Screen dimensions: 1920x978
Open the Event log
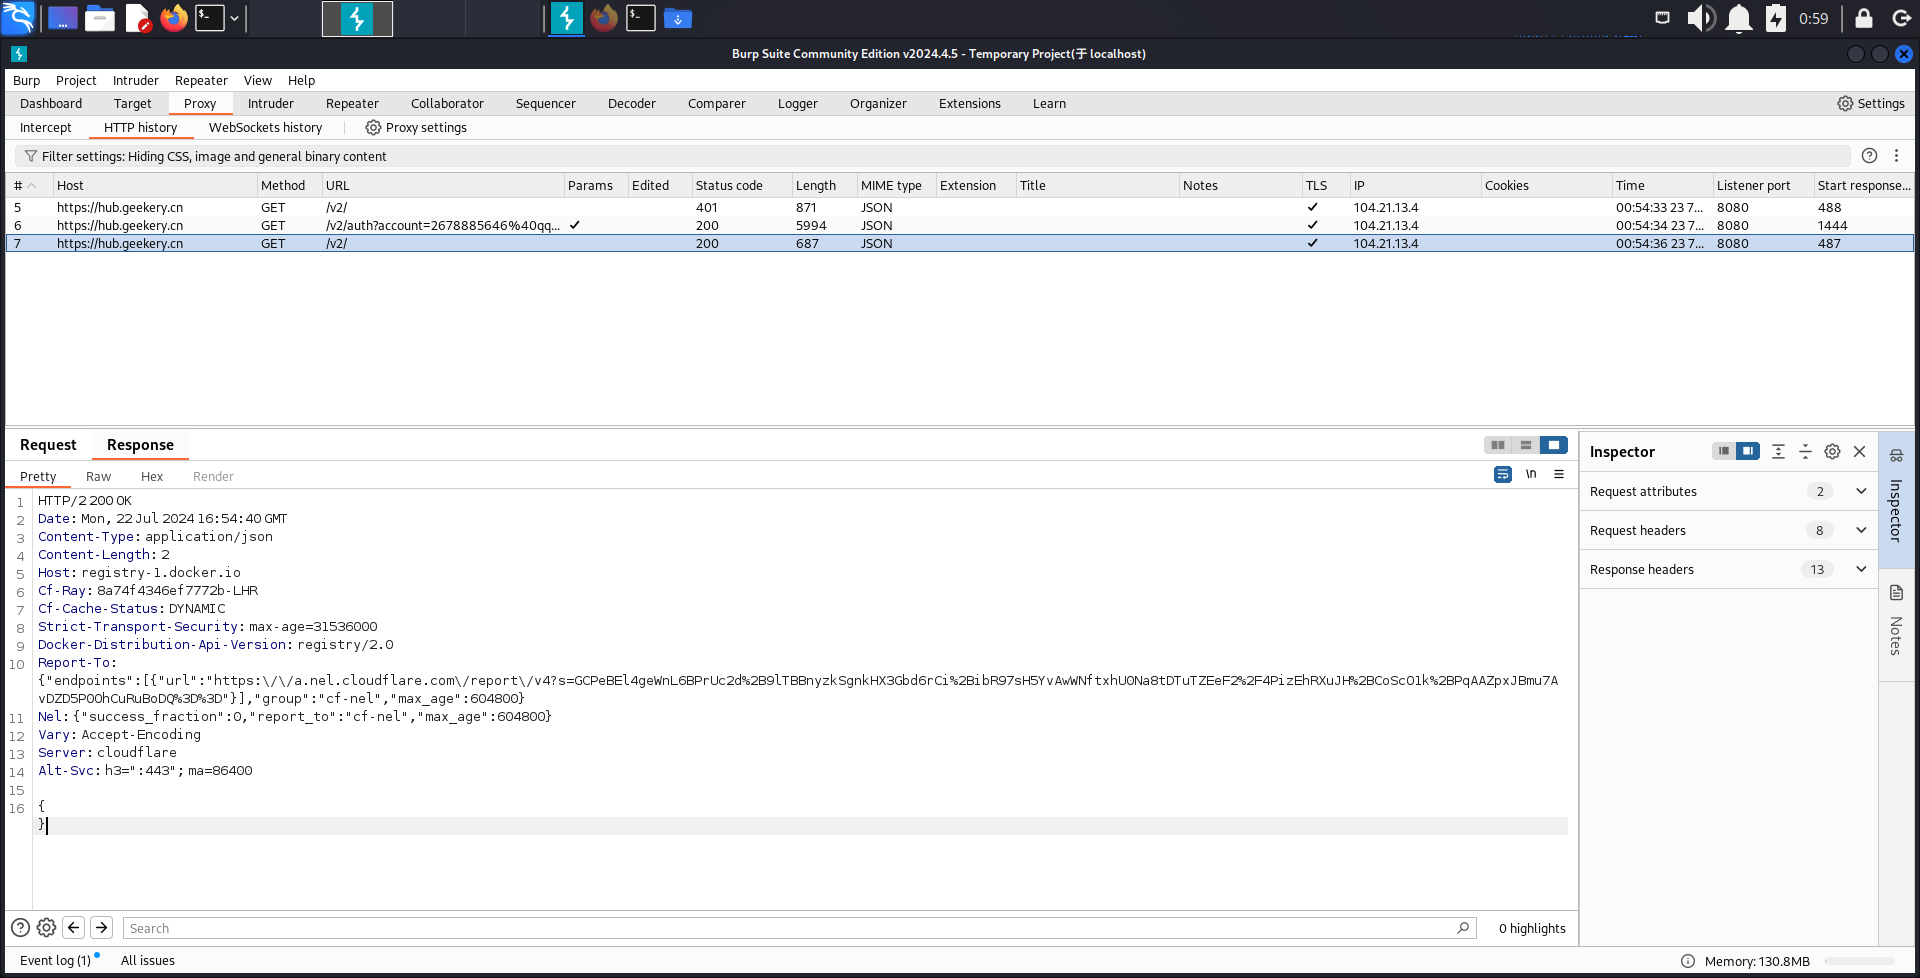click(x=55, y=960)
